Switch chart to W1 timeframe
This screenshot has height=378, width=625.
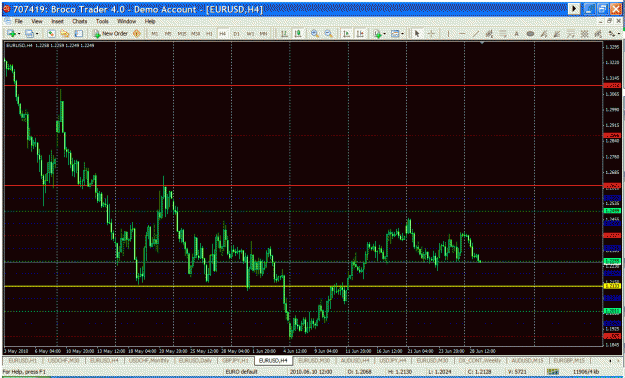250,34
